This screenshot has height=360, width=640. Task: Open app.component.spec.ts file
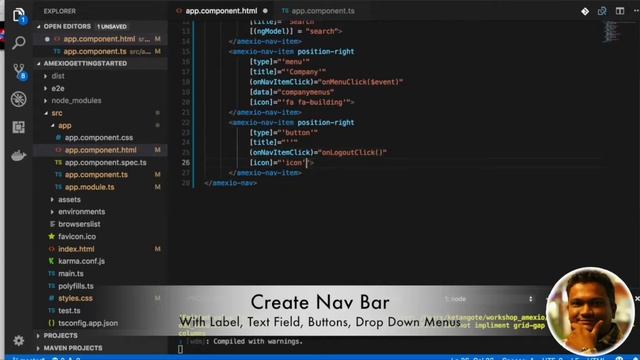click(105, 162)
